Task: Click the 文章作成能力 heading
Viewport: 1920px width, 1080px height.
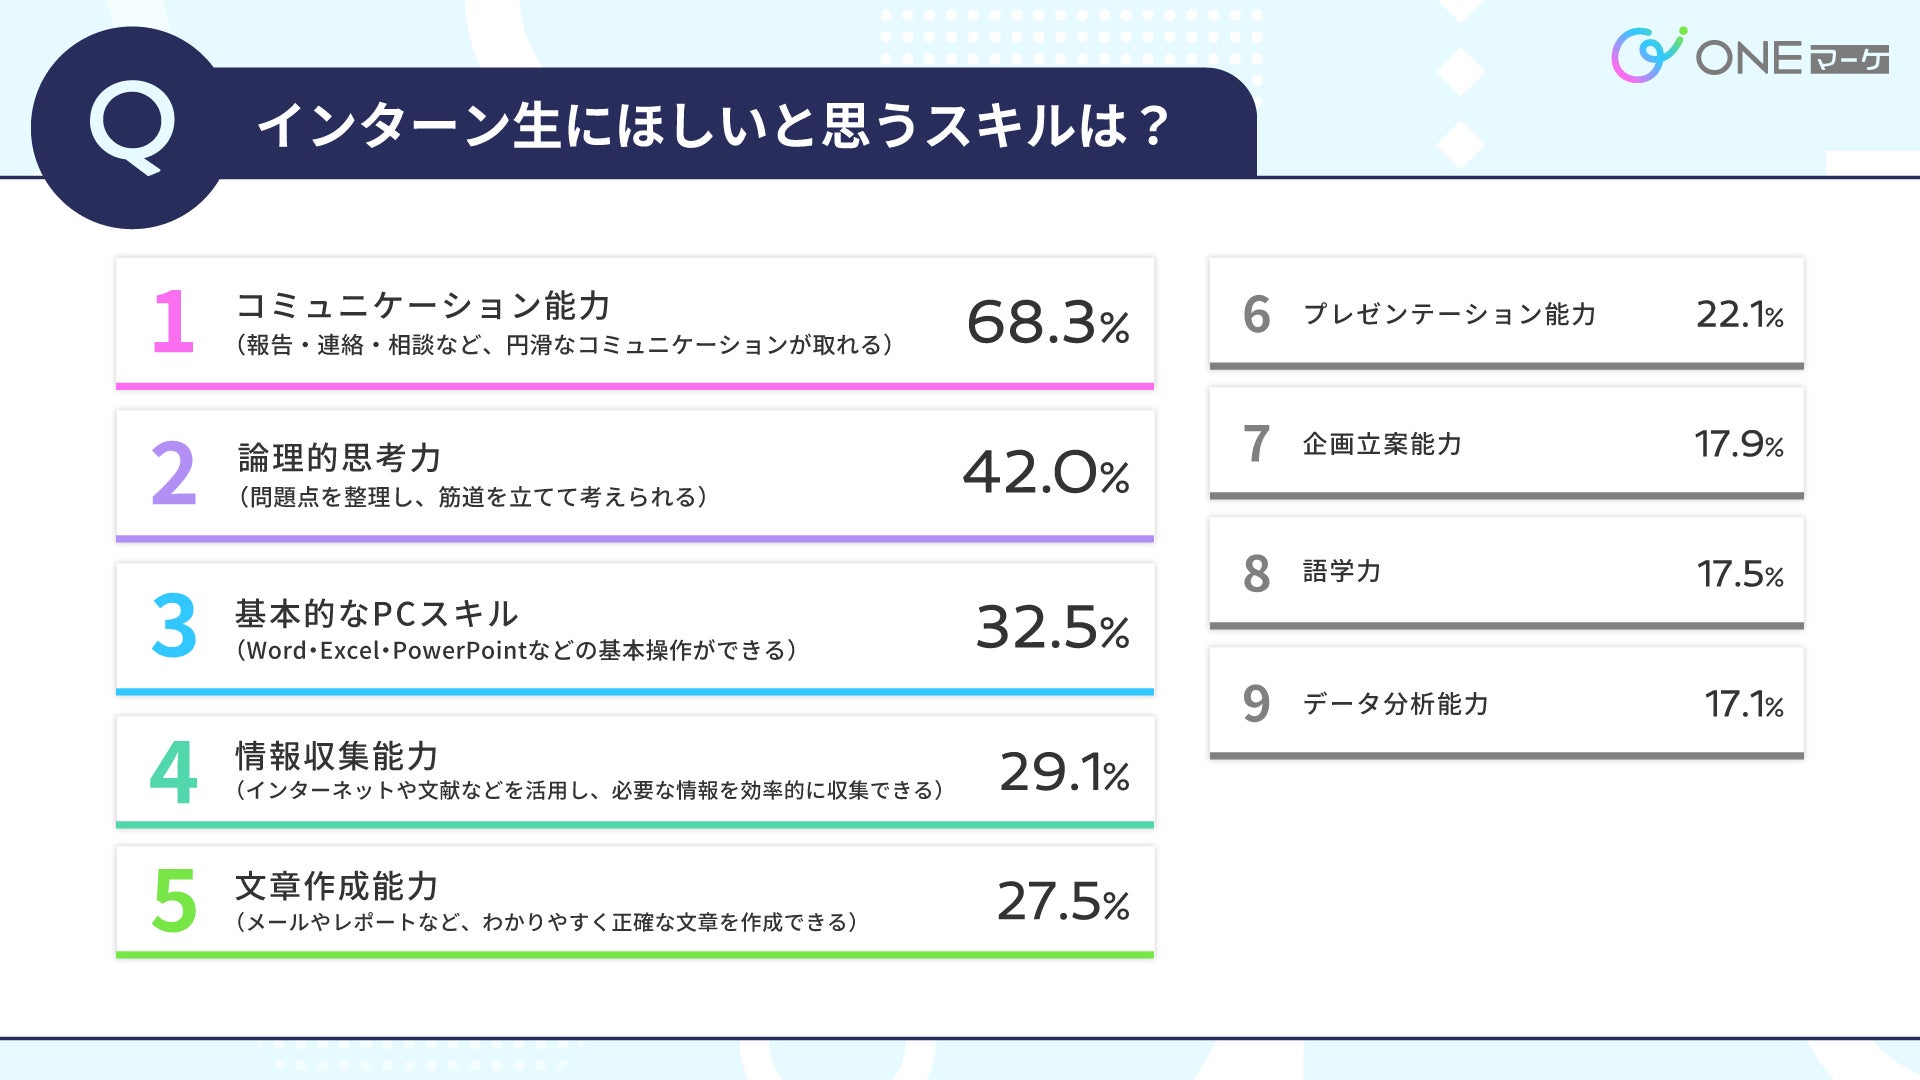Action: pyautogui.click(x=337, y=886)
